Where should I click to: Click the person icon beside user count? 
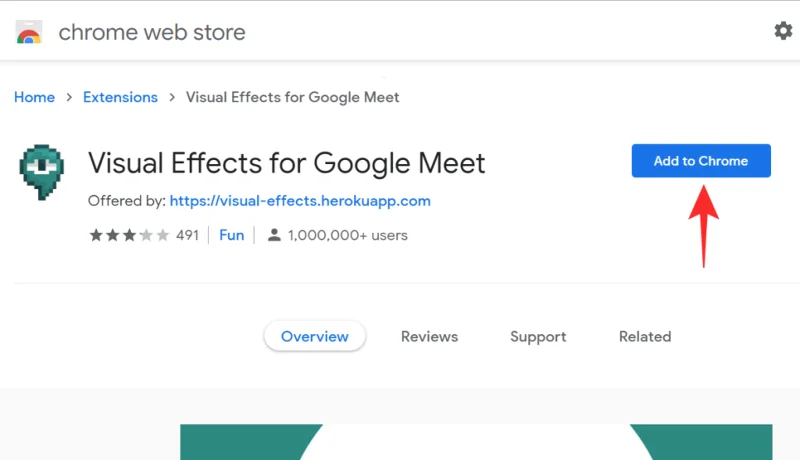click(273, 236)
